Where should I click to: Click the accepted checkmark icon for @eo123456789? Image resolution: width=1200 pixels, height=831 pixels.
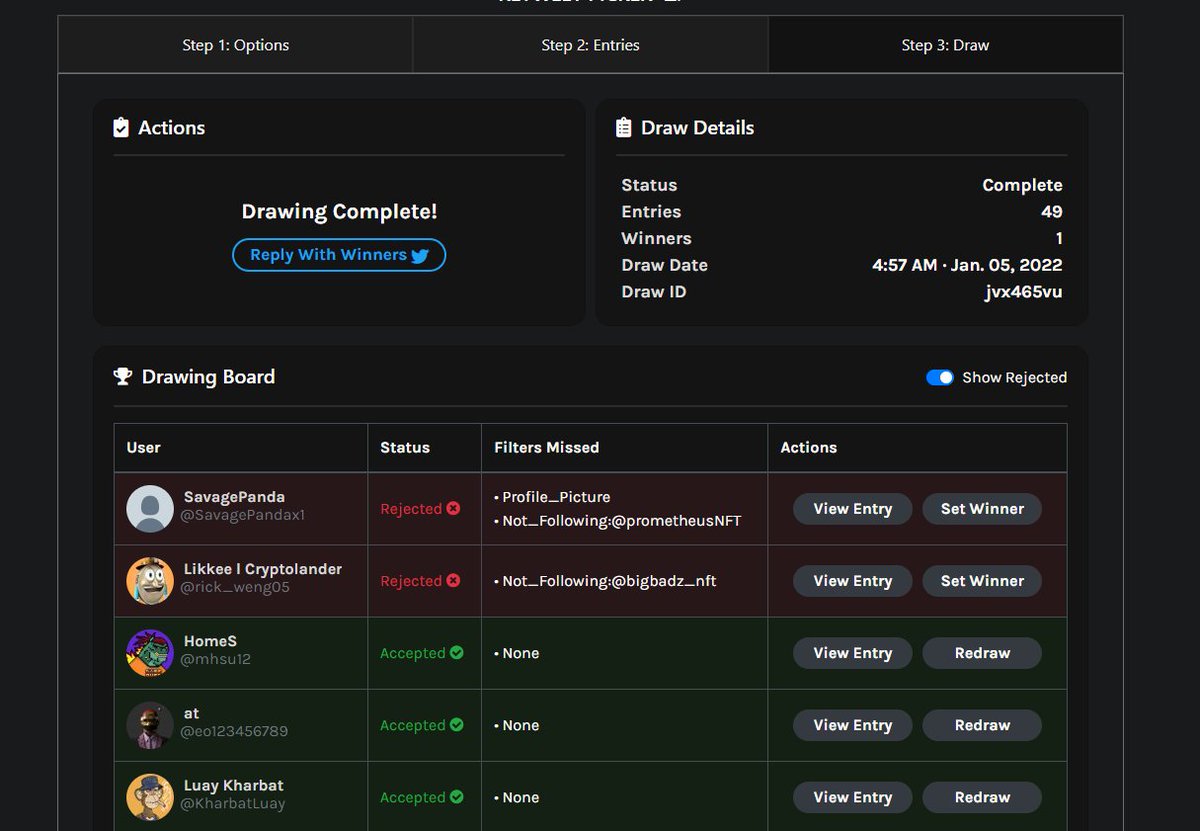click(456, 724)
